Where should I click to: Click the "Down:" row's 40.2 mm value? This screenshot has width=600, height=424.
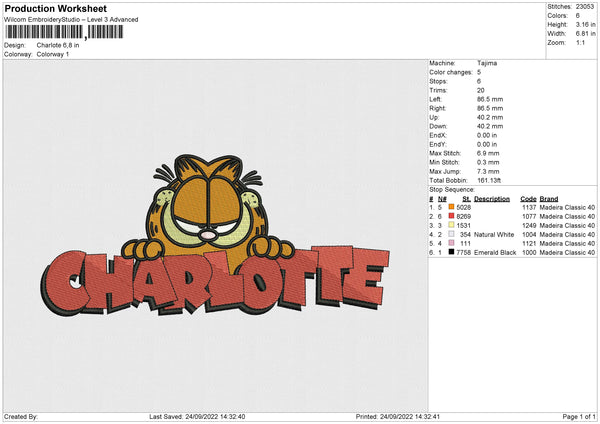pyautogui.click(x=490, y=126)
